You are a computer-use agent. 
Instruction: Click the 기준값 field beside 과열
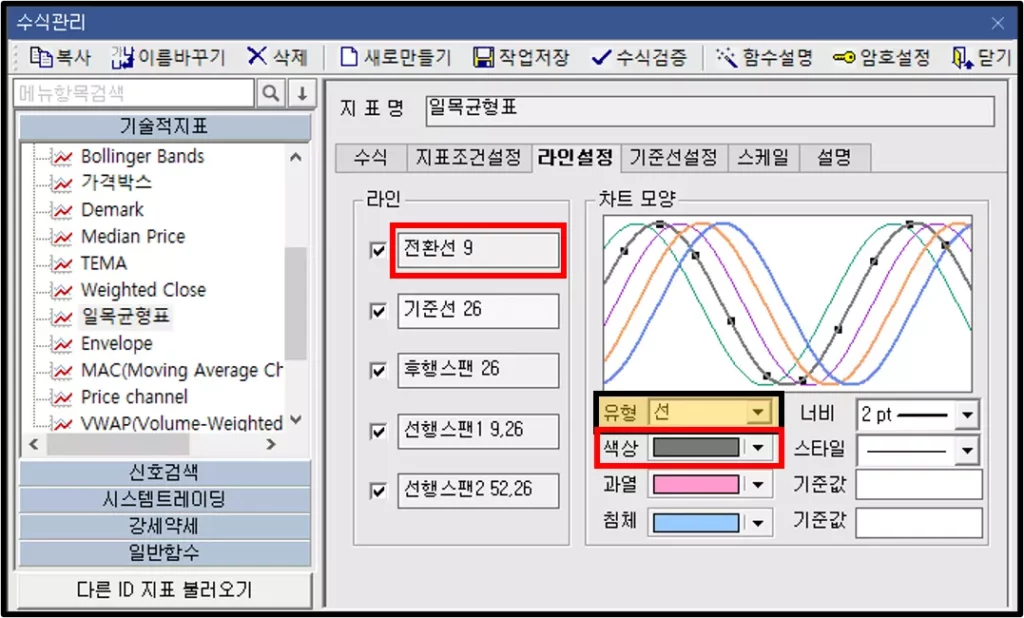[x=919, y=485]
